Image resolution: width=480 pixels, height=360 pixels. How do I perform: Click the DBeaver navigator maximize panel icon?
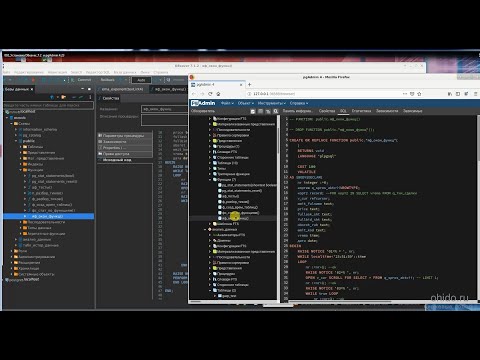89,89
